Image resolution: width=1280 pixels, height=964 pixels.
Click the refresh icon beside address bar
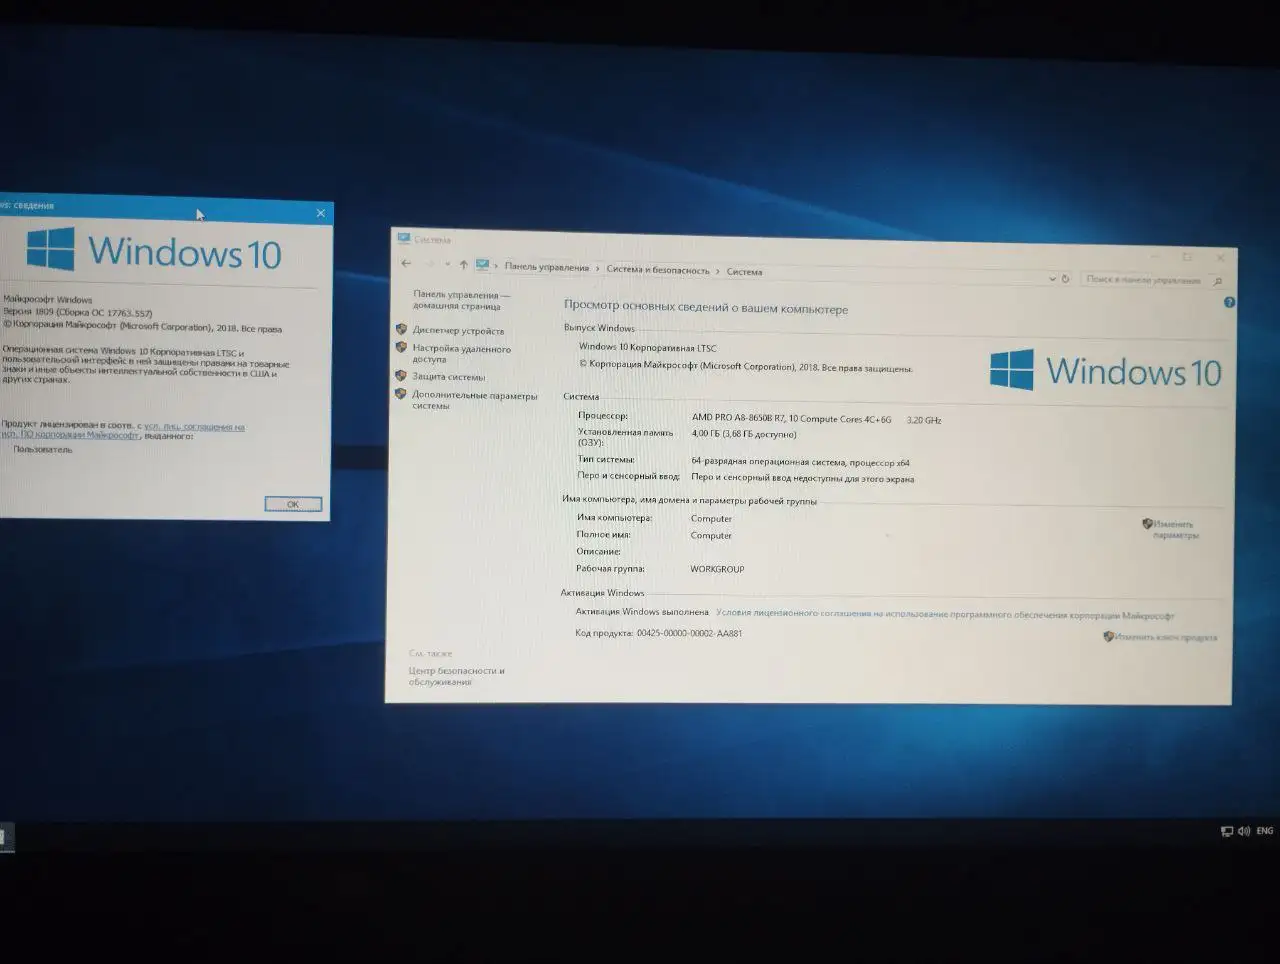pyautogui.click(x=1065, y=279)
